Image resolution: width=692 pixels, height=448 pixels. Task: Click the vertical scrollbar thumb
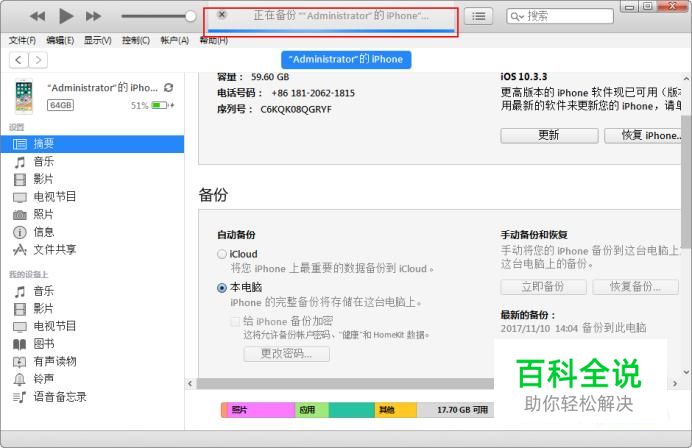click(686, 181)
